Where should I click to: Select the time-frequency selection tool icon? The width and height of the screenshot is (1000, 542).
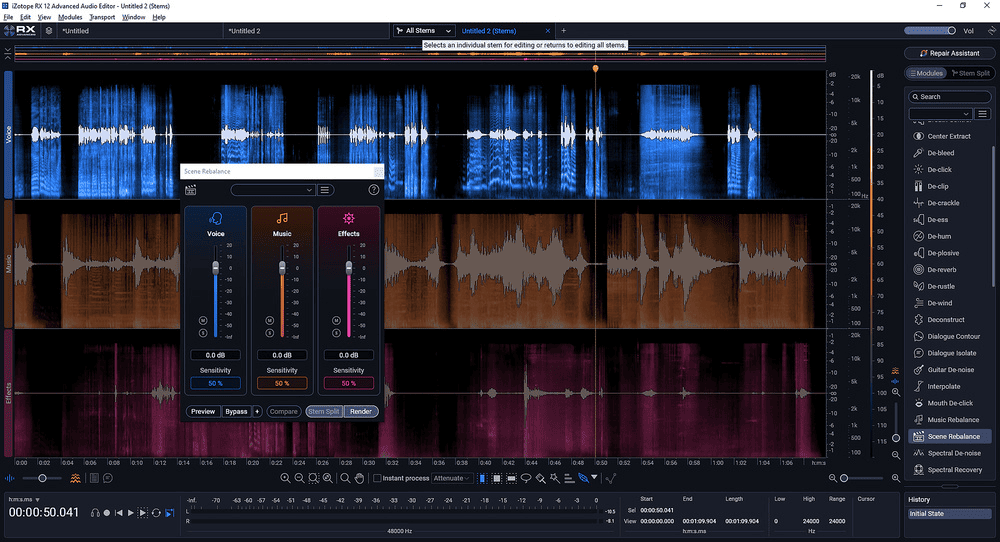497,478
